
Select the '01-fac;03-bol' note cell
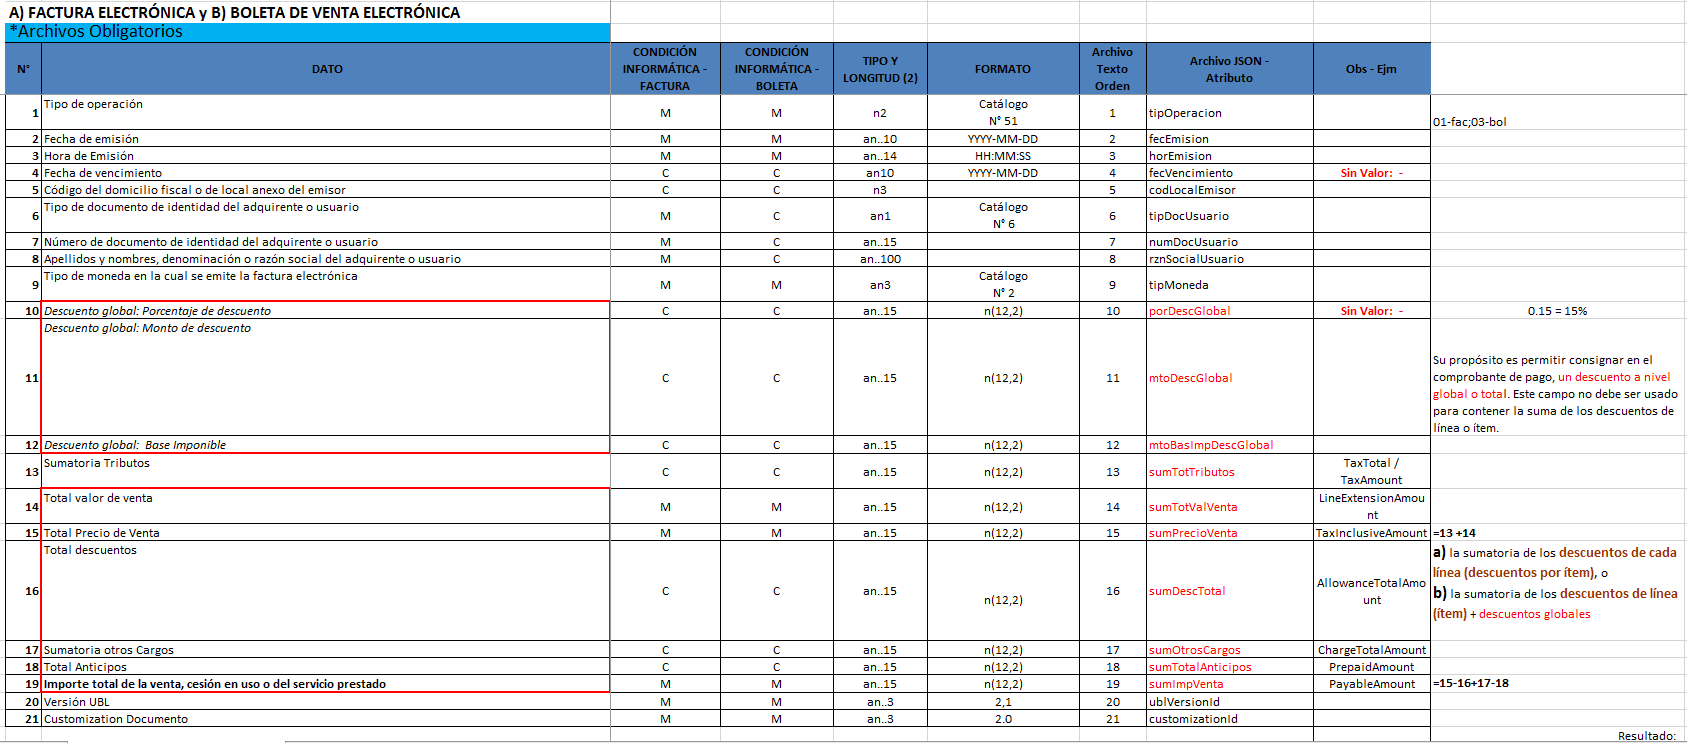click(1558, 113)
